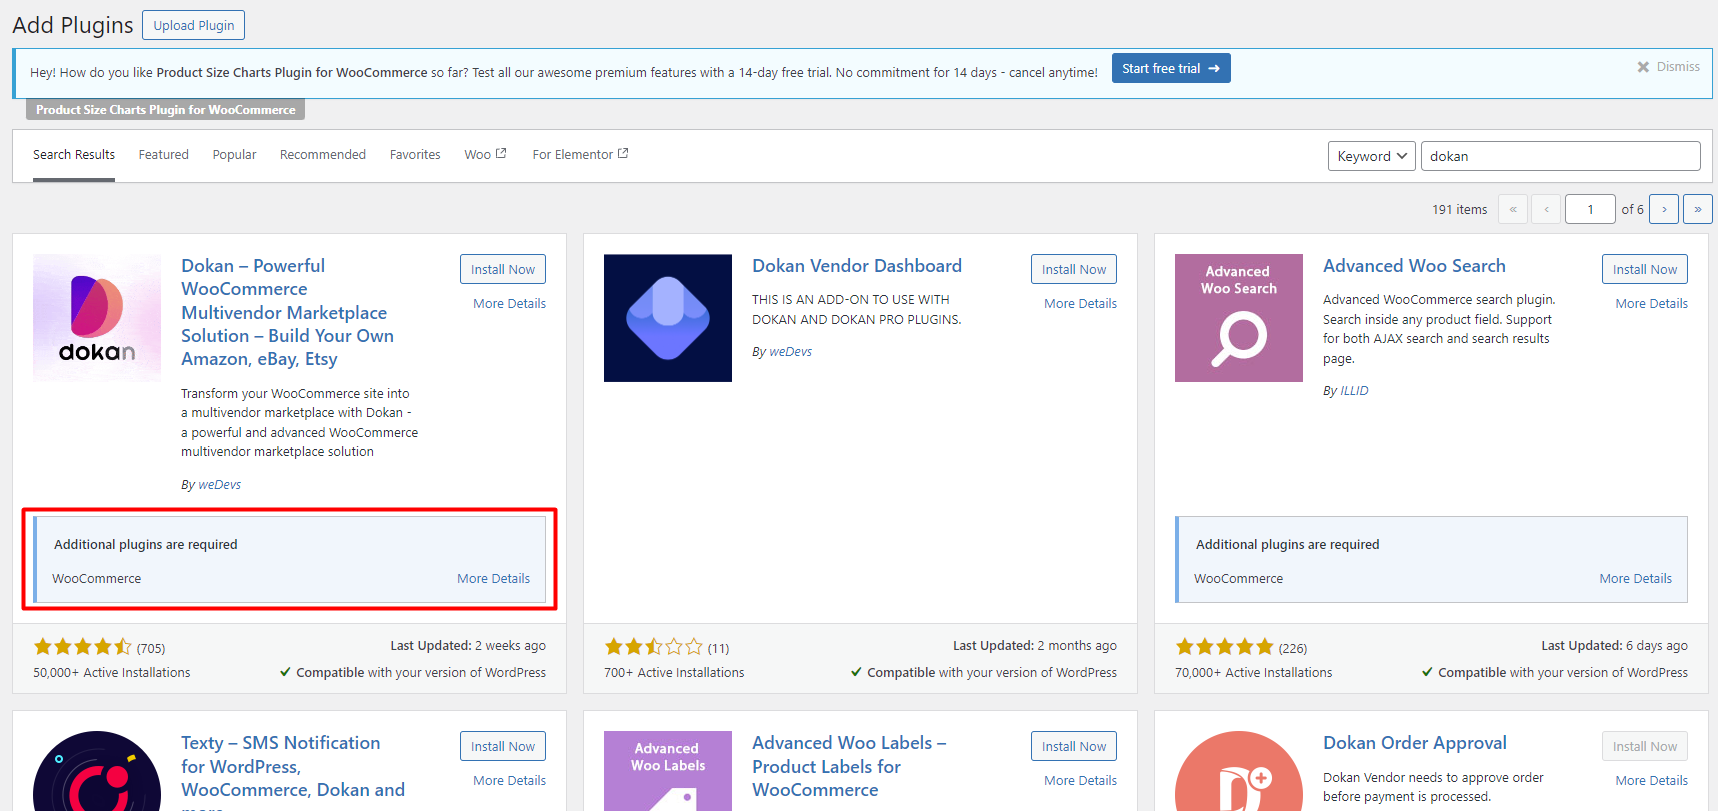
Task: Dismiss the free trial notice
Action: (1668, 67)
